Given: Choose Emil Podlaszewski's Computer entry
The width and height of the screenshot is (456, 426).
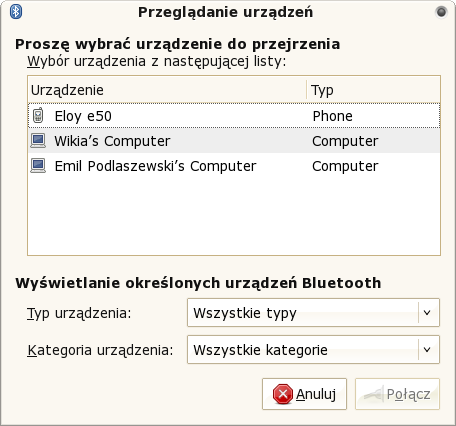Looking at the screenshot, I should pos(234,166).
